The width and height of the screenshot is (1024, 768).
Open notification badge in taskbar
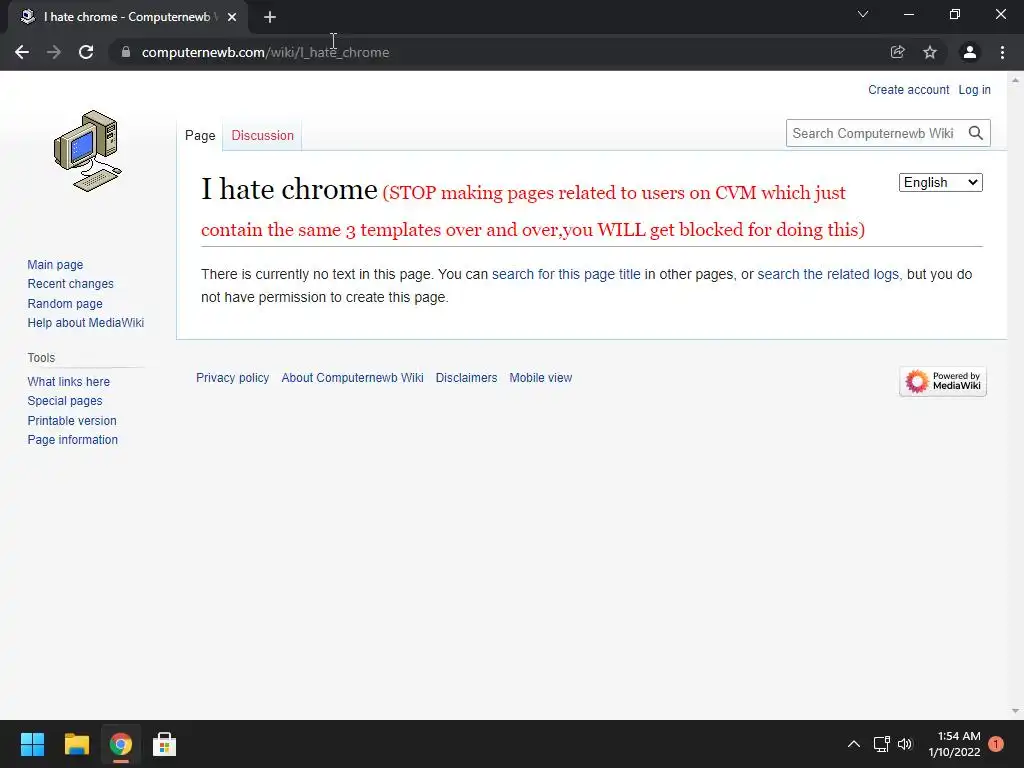(x=996, y=744)
